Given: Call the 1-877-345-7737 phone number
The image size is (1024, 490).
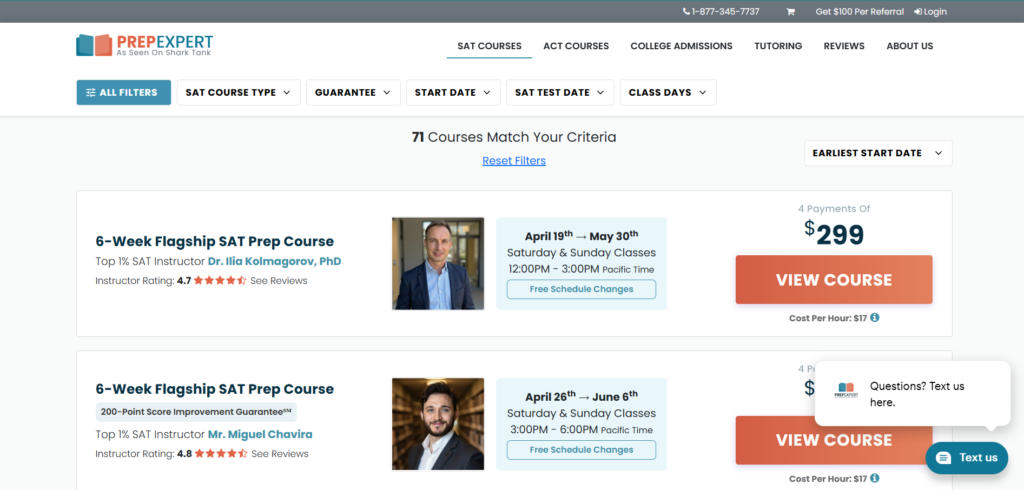Looking at the screenshot, I should click(721, 12).
